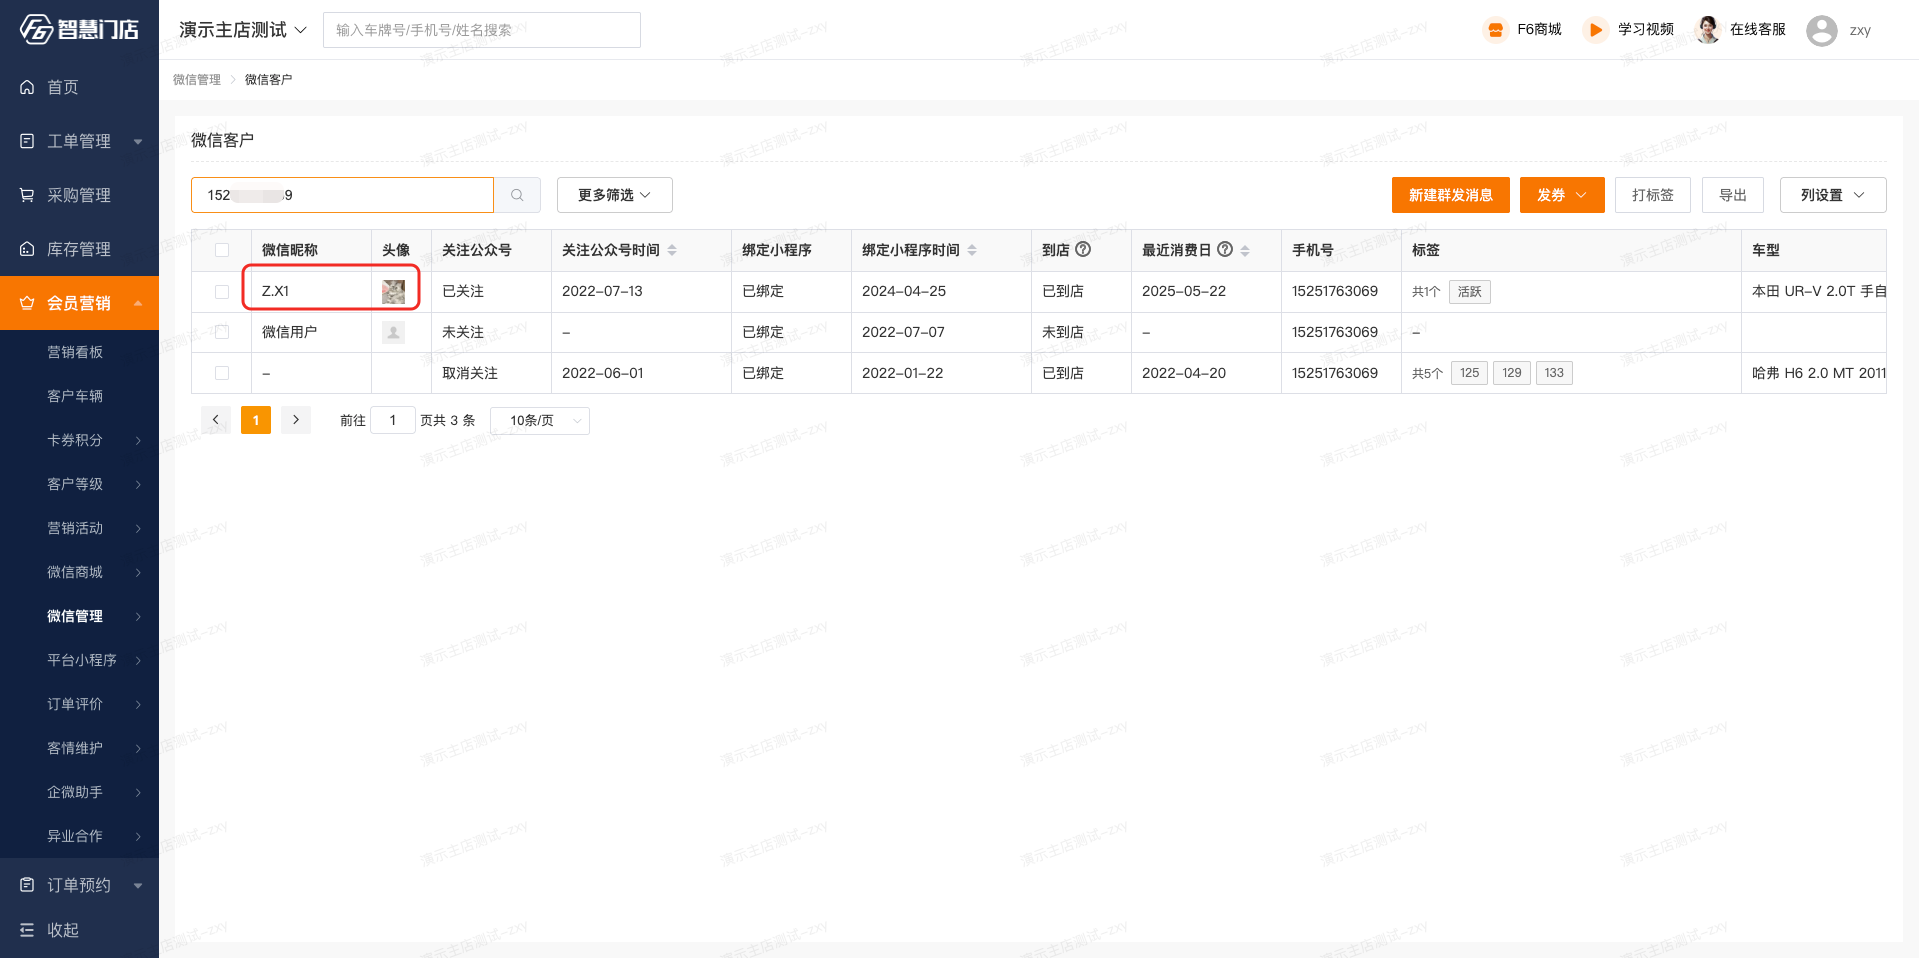
Task: Click 打标签 button
Action: 1652,195
